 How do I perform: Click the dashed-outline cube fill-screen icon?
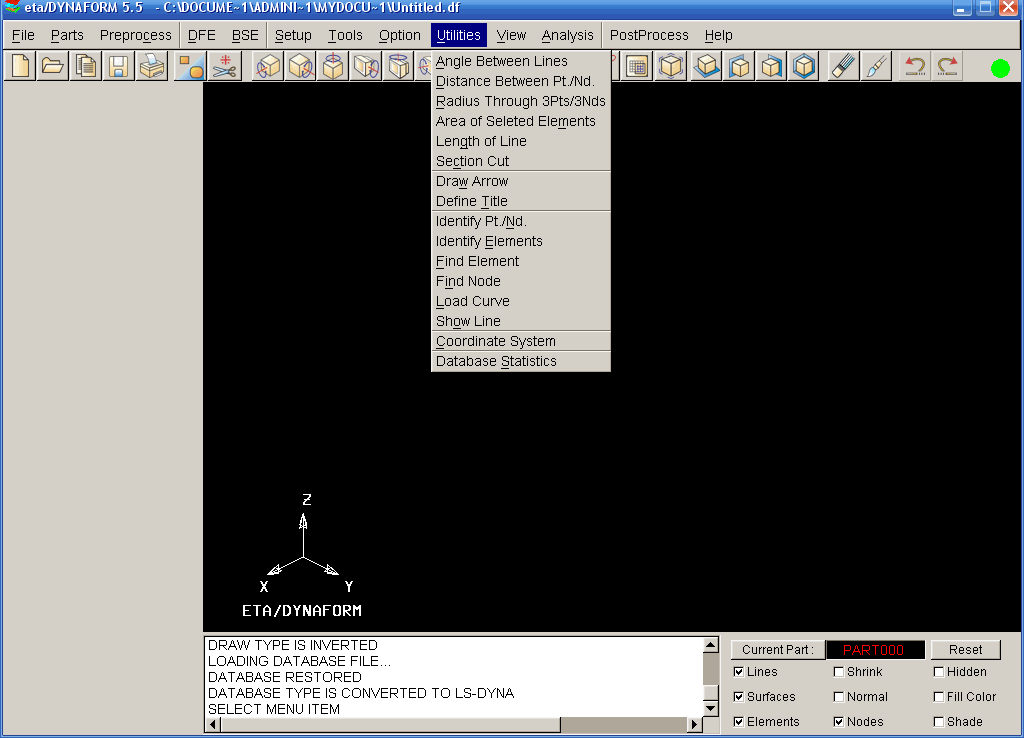click(x=671, y=66)
